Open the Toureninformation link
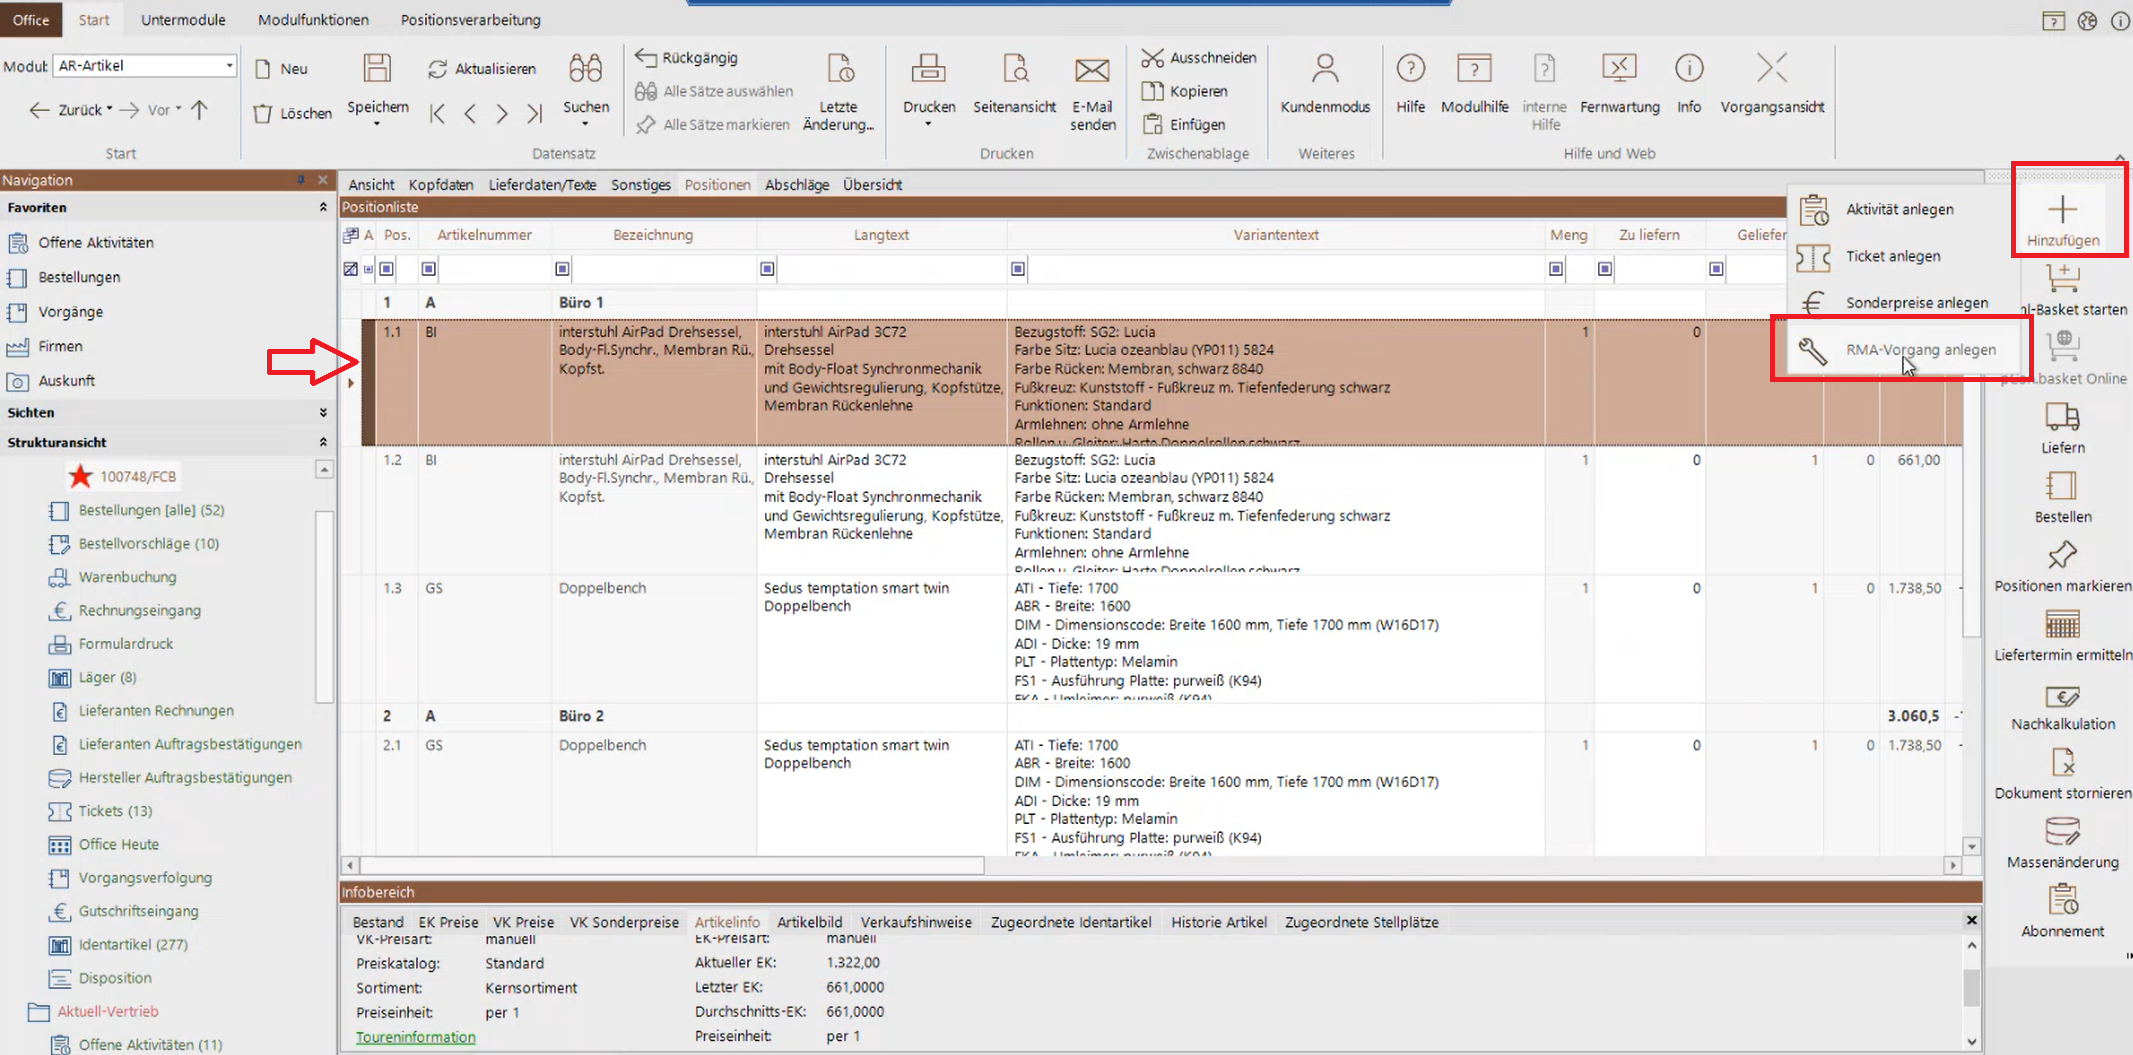Image resolution: width=2133 pixels, height=1055 pixels. click(x=415, y=1037)
